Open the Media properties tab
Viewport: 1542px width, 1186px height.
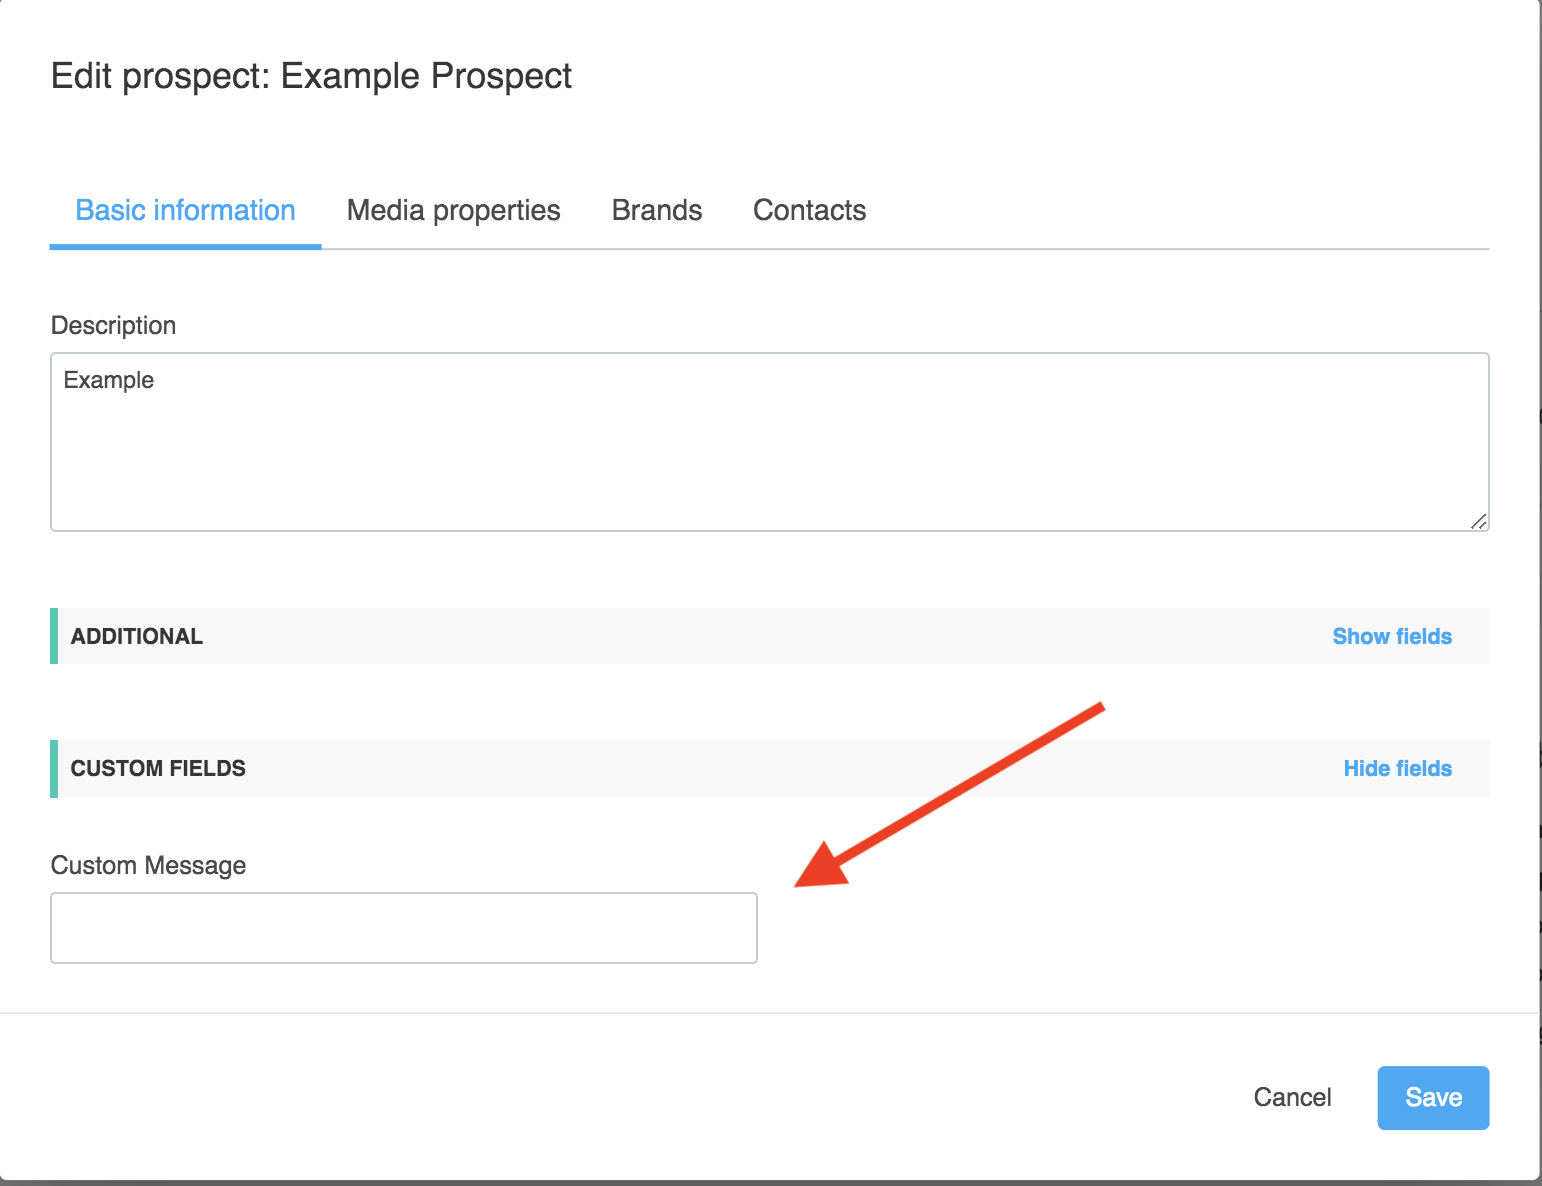pos(453,211)
